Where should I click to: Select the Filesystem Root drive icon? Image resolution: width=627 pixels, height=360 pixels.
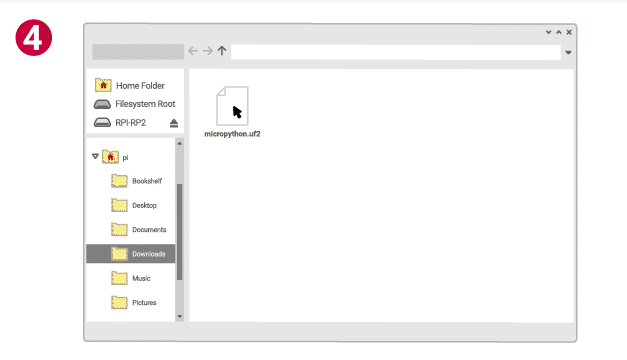click(102, 104)
